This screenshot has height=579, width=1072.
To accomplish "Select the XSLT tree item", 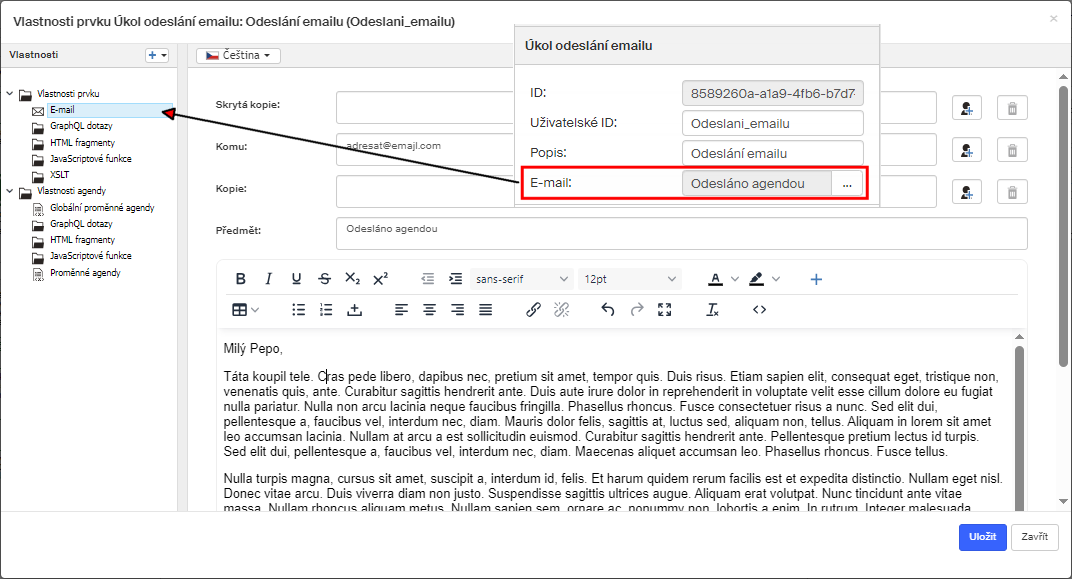I will click(x=59, y=175).
